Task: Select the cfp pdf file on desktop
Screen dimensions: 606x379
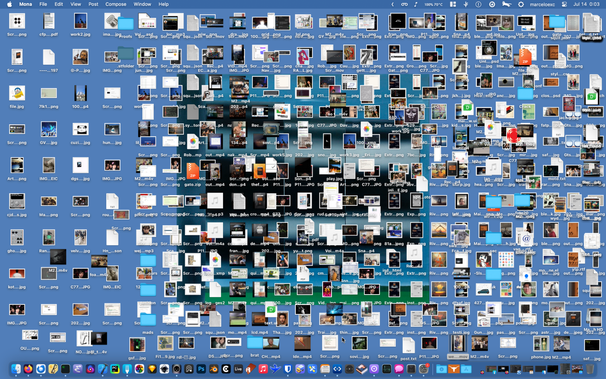Action: point(49,24)
